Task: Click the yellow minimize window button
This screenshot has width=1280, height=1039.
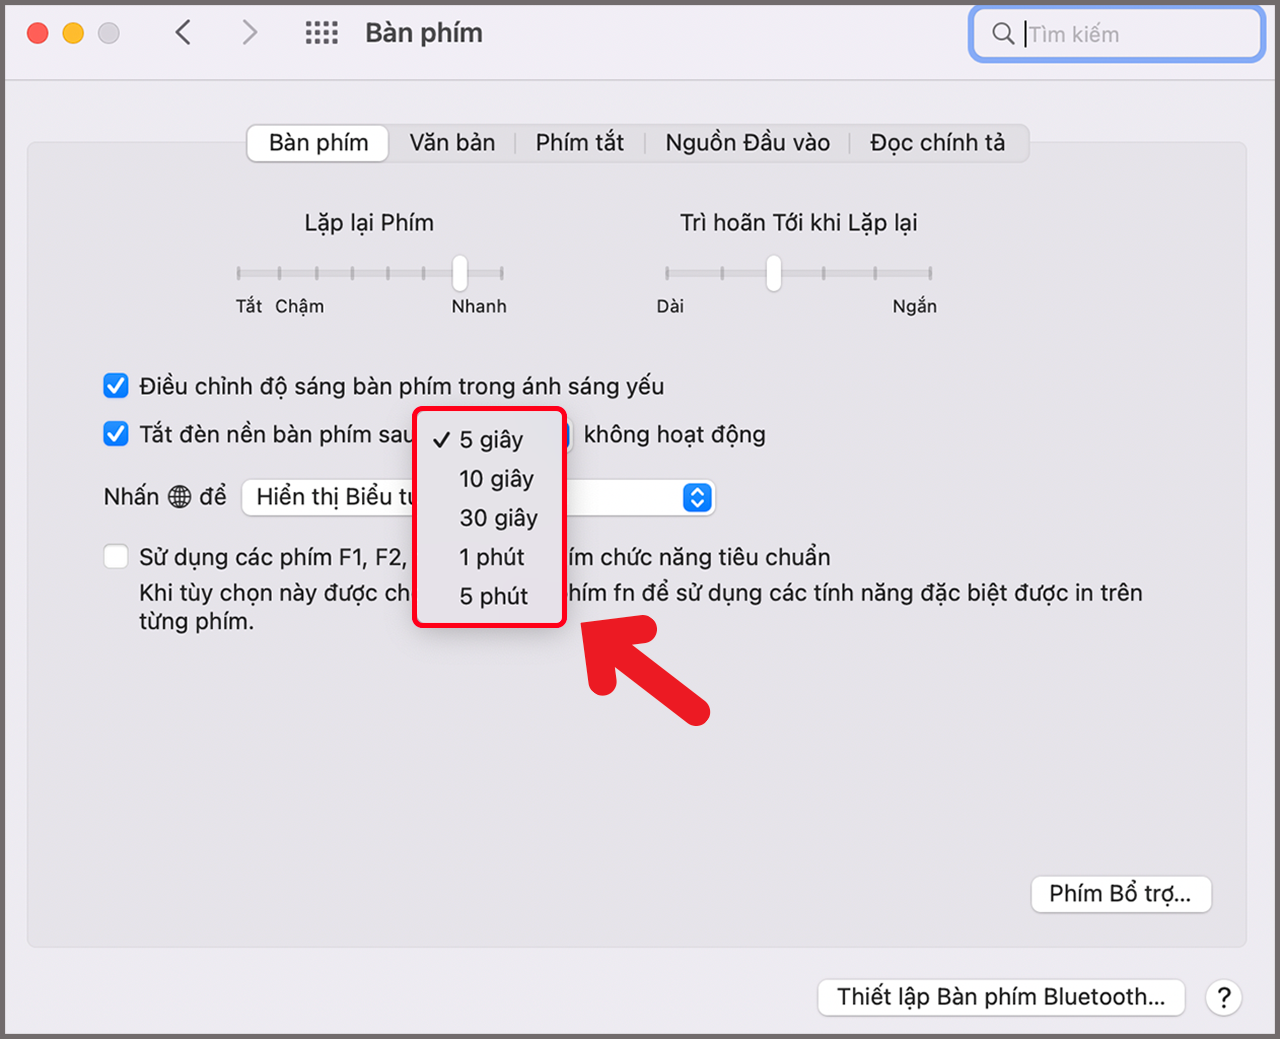Action: [73, 33]
